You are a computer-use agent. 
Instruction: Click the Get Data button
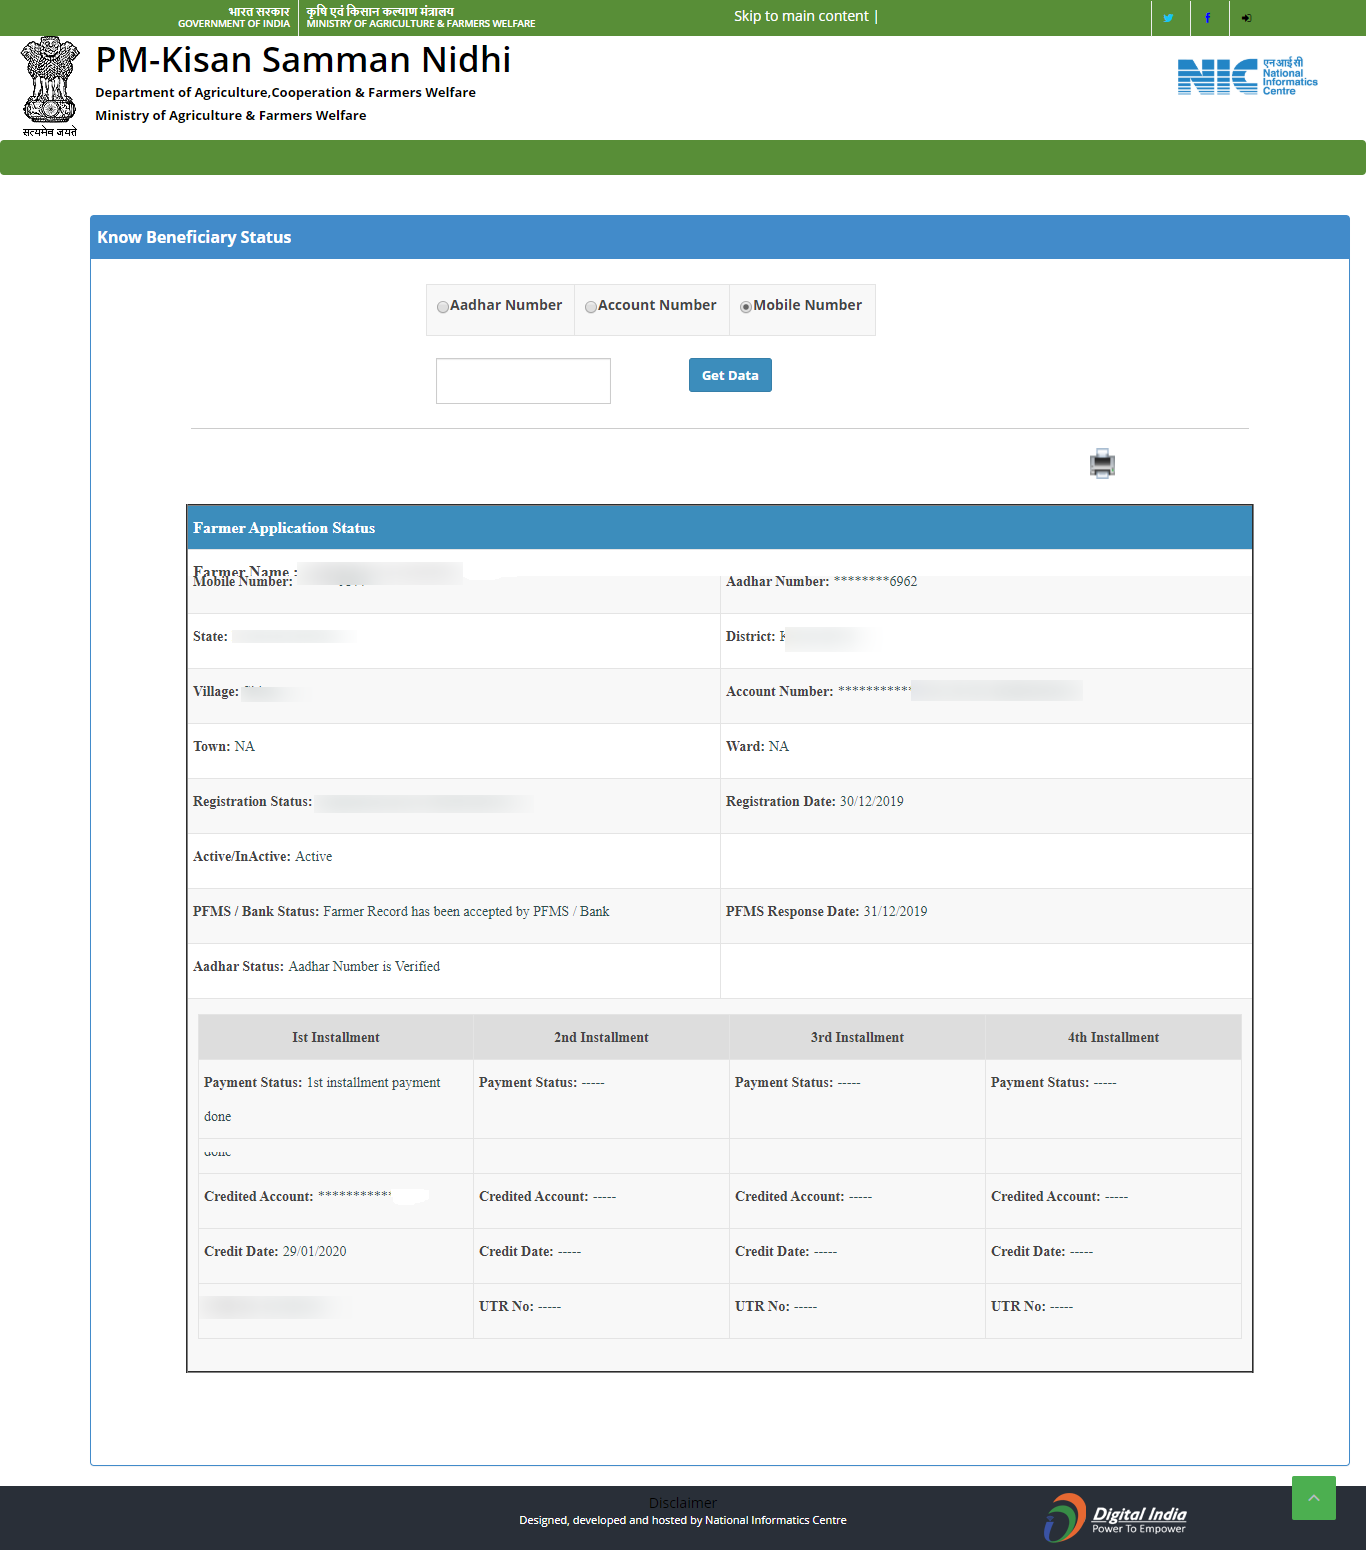point(730,375)
